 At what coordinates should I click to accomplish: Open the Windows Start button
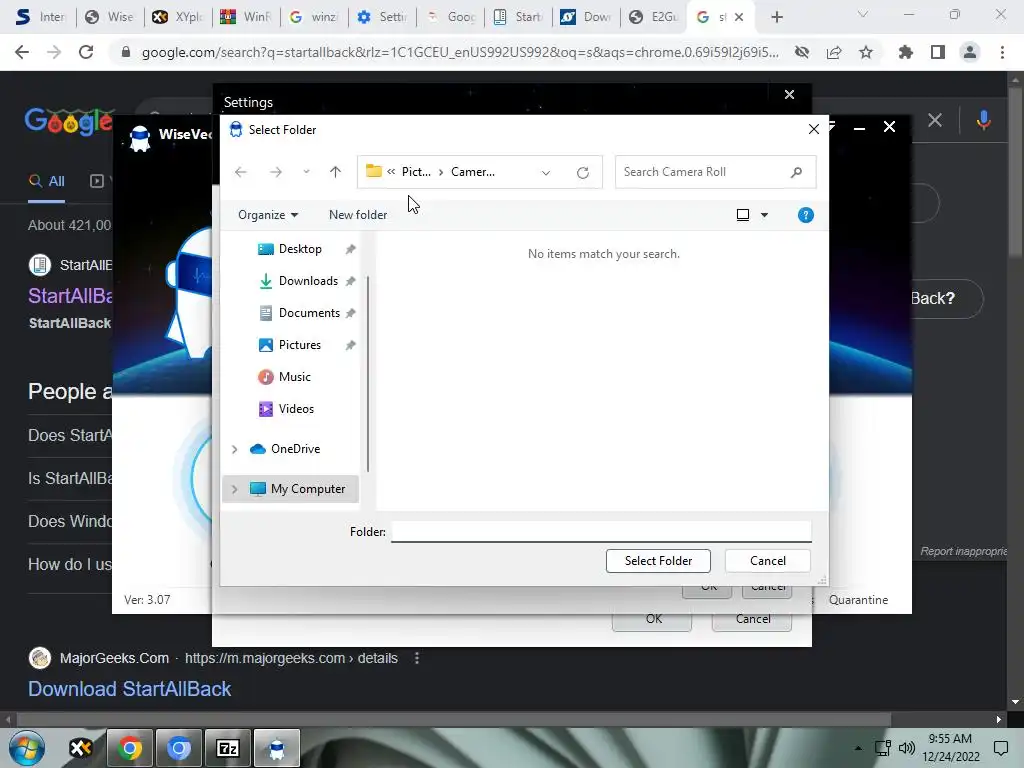click(x=26, y=748)
